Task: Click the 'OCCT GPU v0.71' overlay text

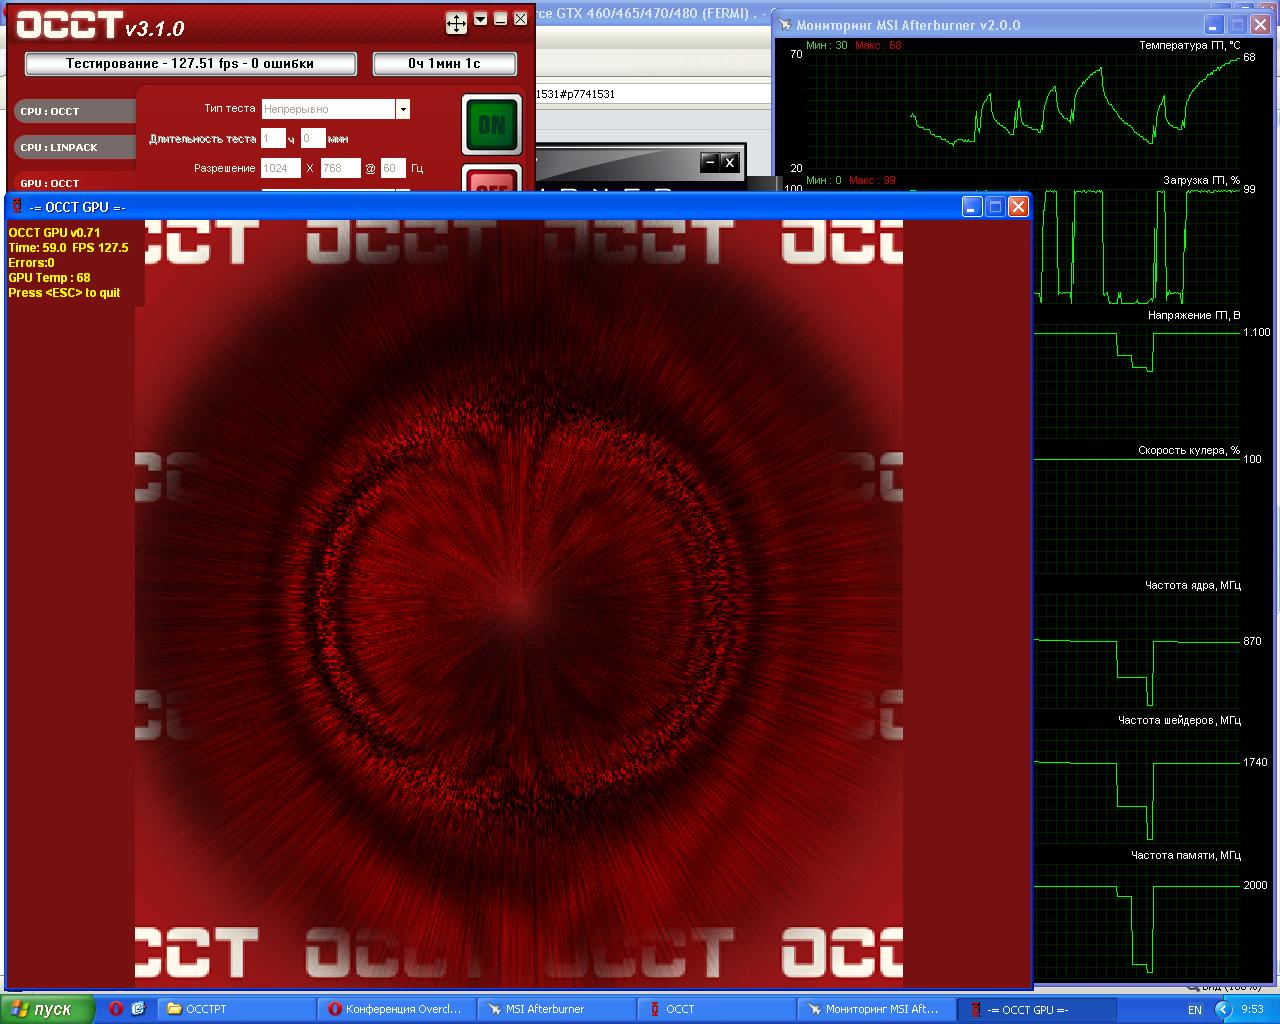Action: [54, 233]
